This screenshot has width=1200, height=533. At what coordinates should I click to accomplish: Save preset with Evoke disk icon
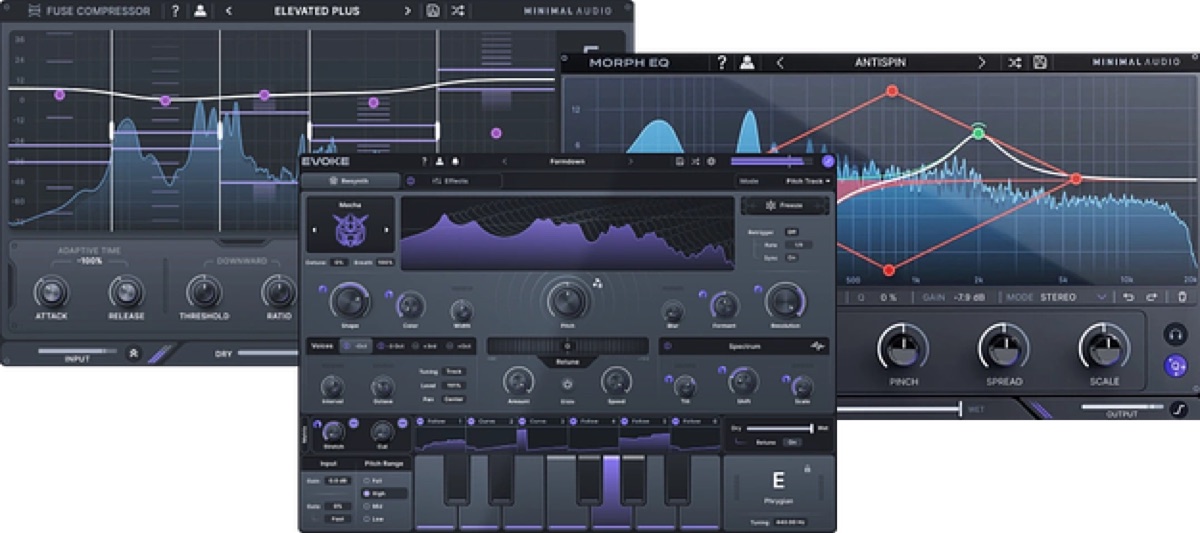pyautogui.click(x=679, y=161)
